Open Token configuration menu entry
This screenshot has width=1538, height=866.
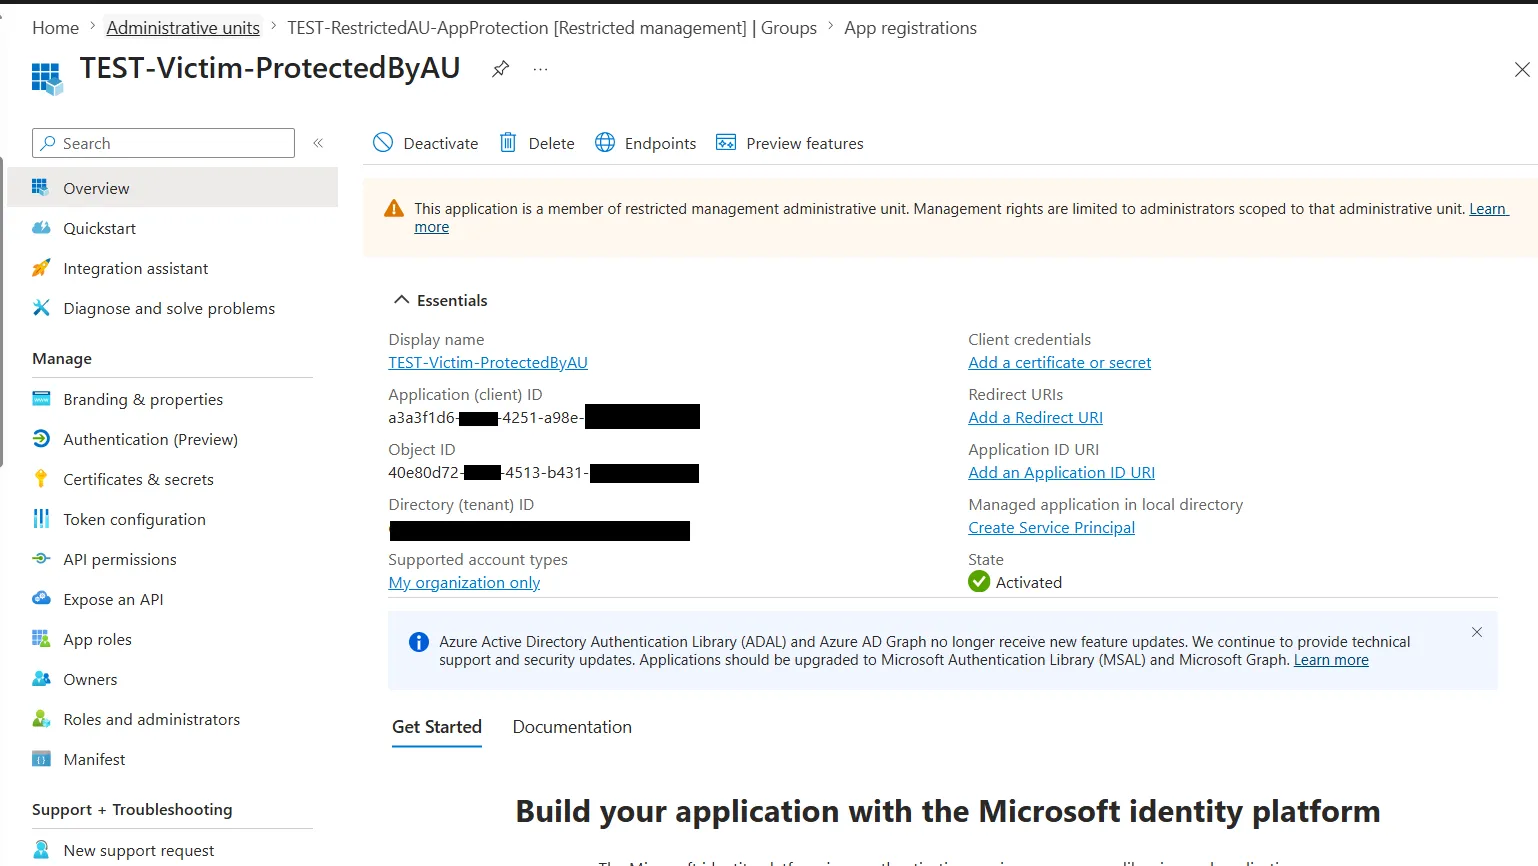[172, 519]
